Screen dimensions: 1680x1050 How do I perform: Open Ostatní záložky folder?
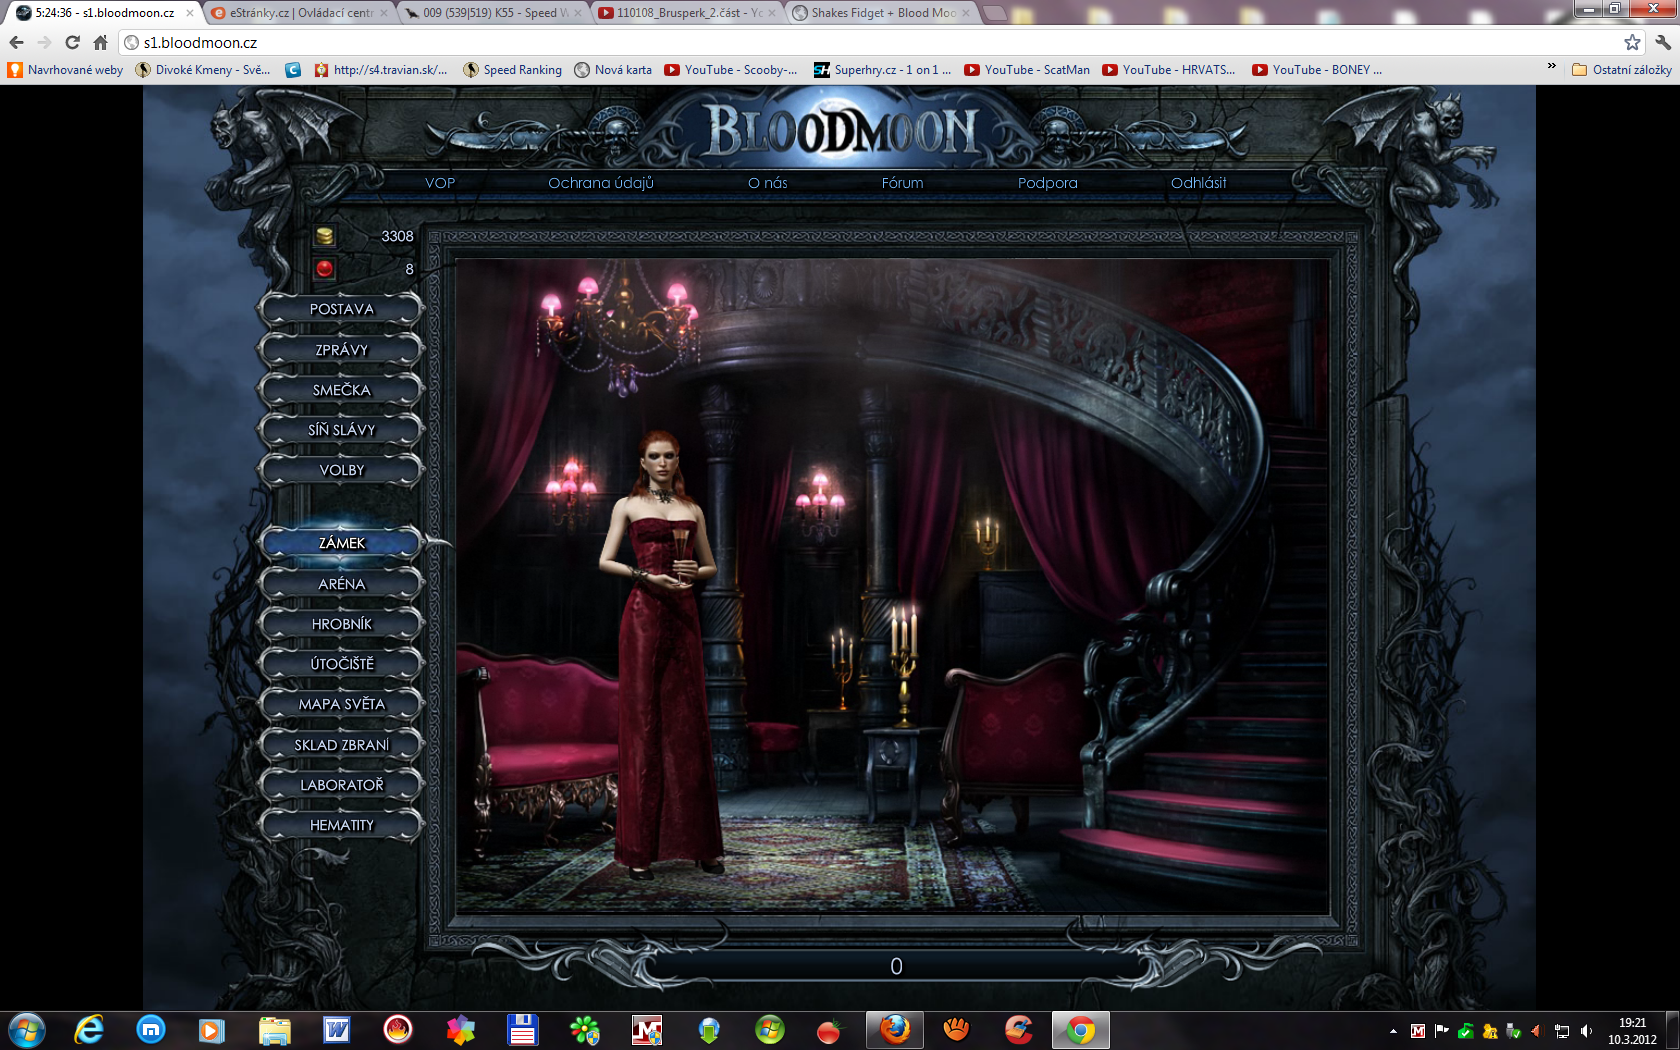click(1621, 70)
